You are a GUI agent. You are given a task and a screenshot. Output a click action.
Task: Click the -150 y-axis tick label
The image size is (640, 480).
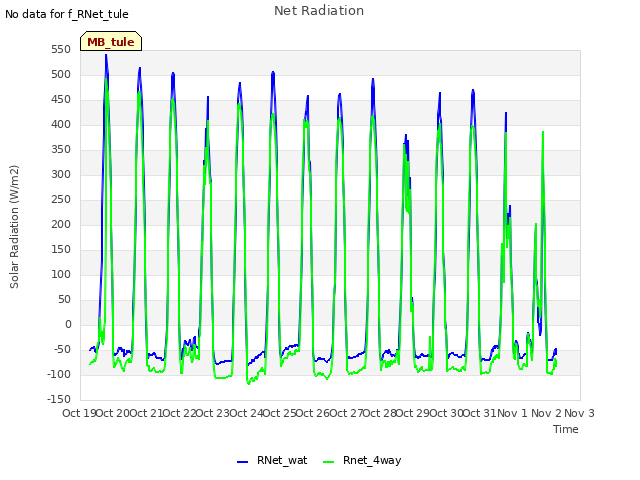tap(59, 400)
